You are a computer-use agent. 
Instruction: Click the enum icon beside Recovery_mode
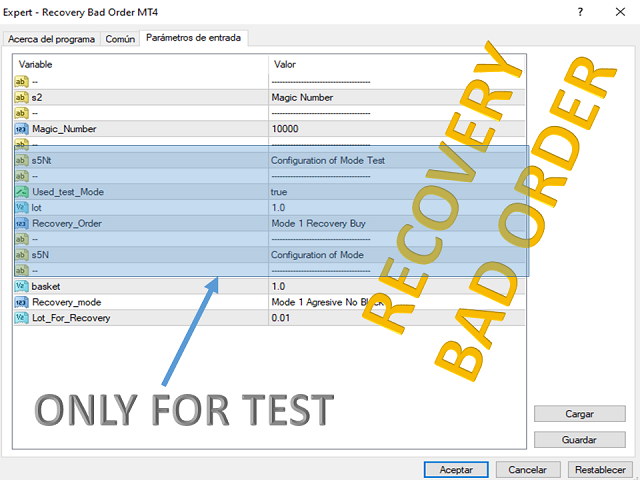(x=21, y=302)
